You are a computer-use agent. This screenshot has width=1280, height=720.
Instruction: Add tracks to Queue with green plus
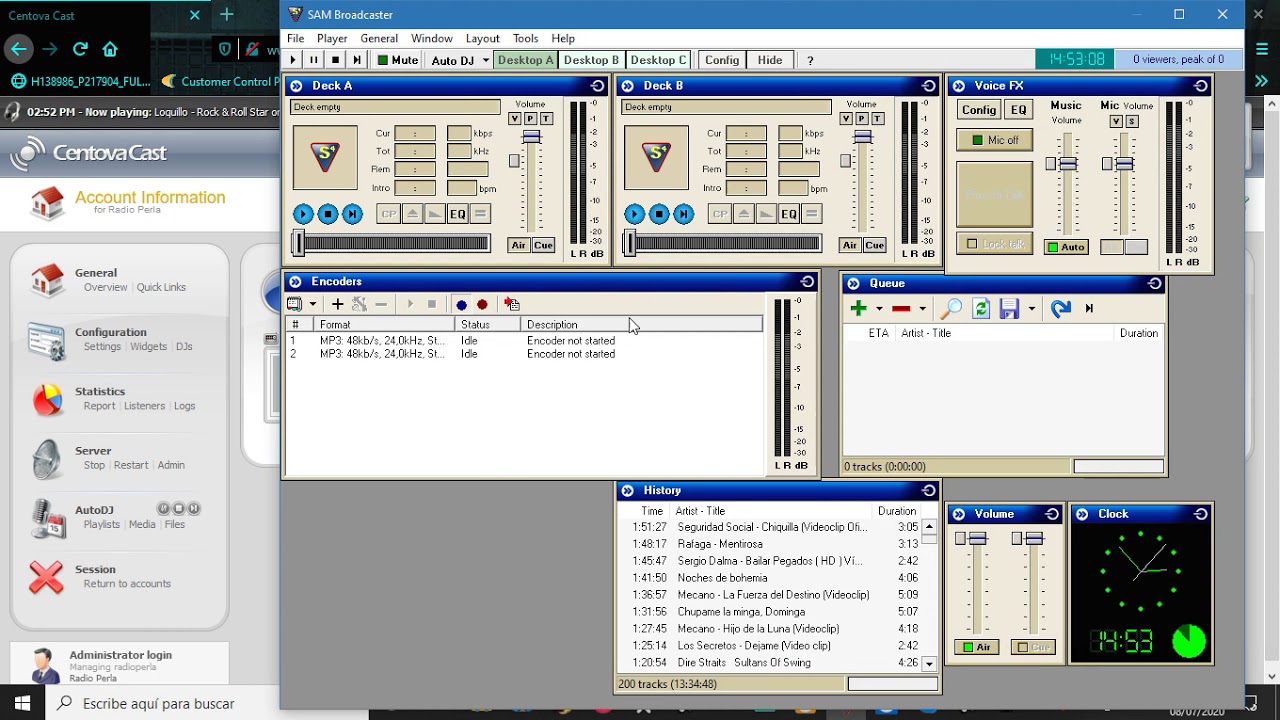[x=858, y=308]
